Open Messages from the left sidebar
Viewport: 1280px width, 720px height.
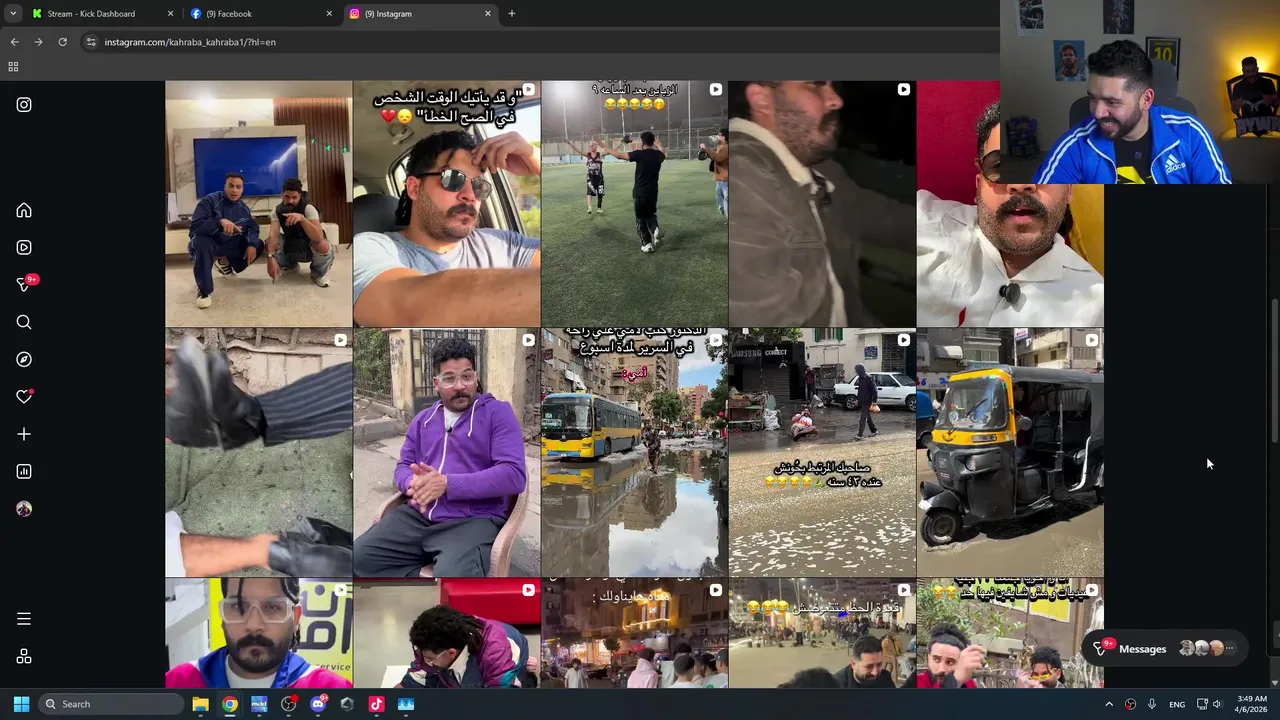point(24,285)
